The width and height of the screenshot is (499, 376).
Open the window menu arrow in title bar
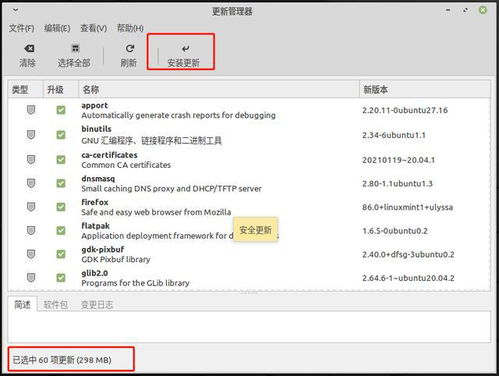[x=15, y=10]
